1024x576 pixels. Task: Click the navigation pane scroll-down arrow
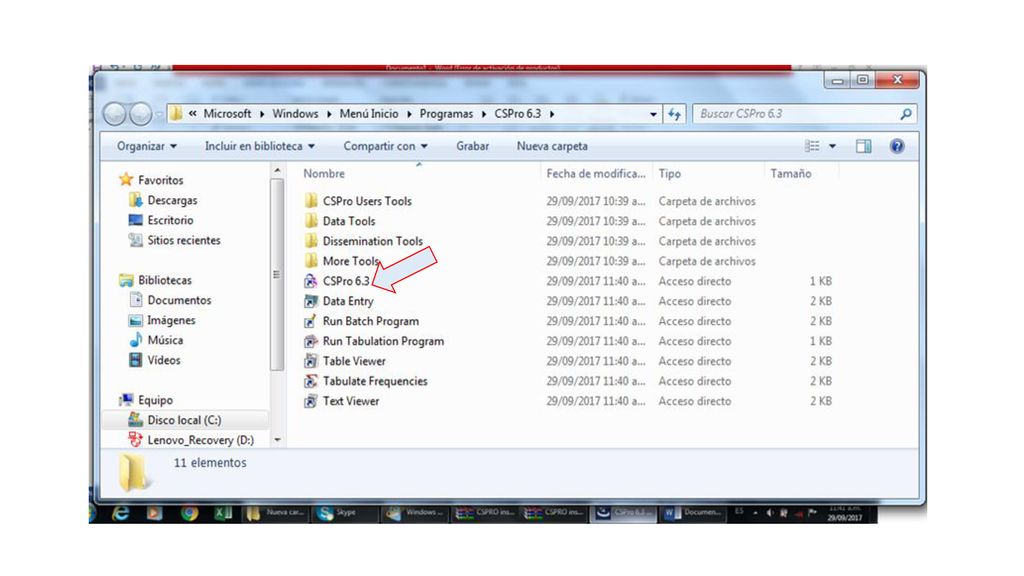(277, 440)
